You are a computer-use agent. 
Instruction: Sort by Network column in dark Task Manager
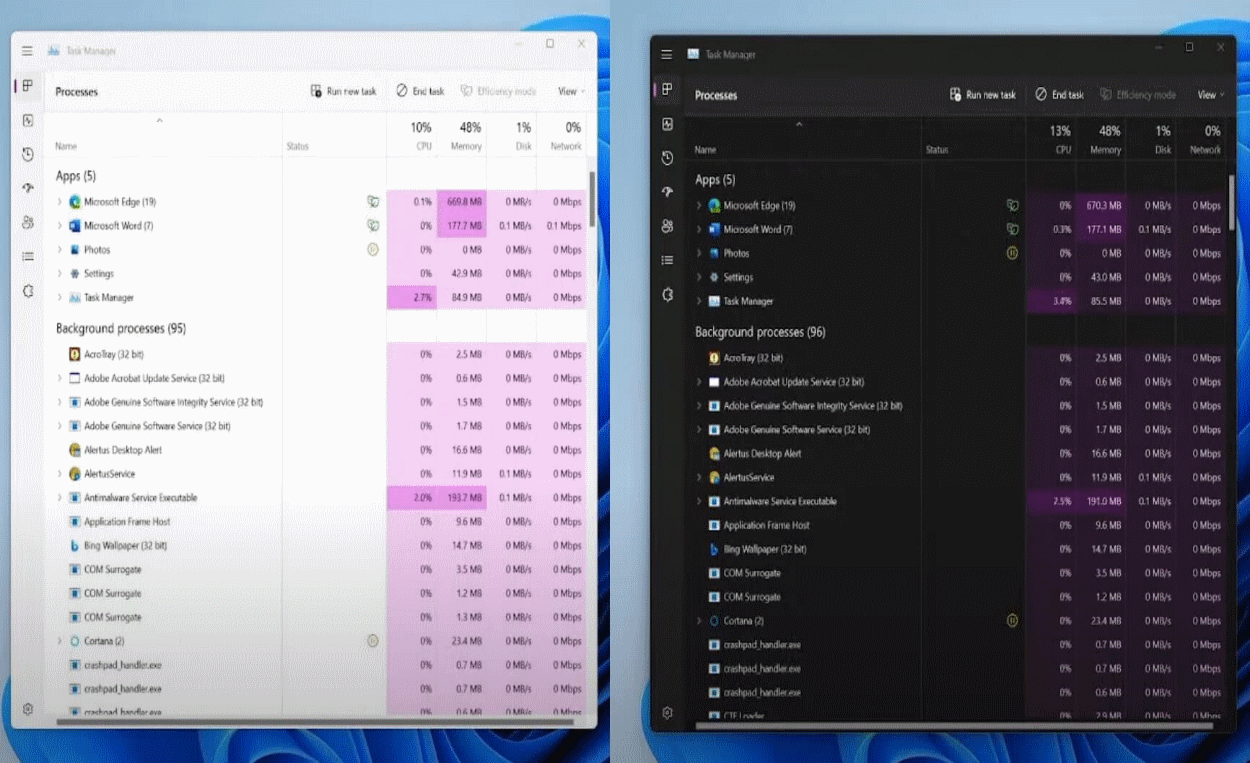pos(1201,139)
